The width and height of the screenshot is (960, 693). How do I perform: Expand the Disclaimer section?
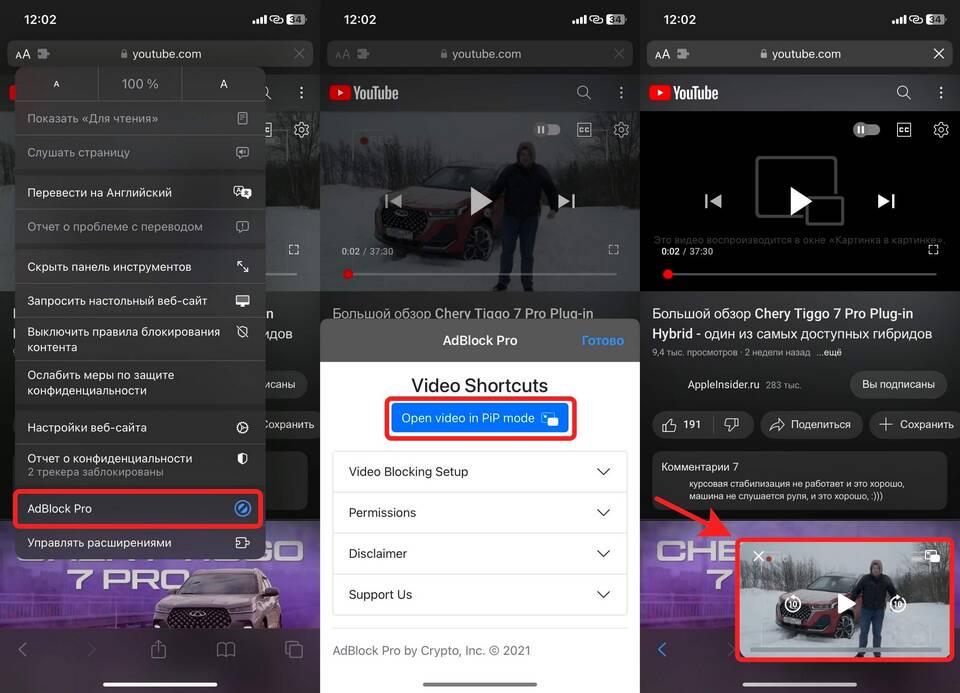pos(480,553)
